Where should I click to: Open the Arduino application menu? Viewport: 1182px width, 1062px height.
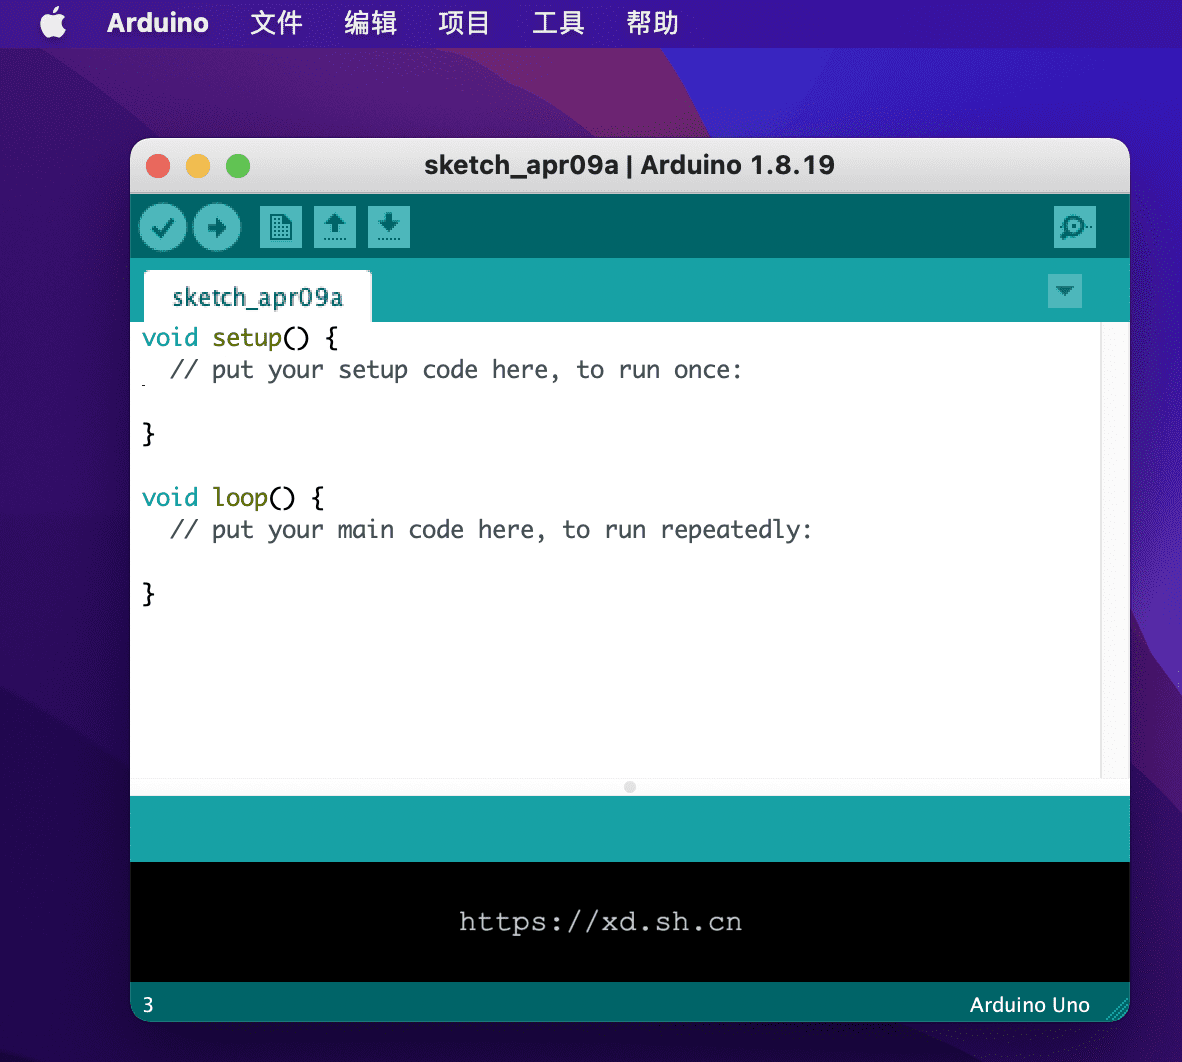158,23
